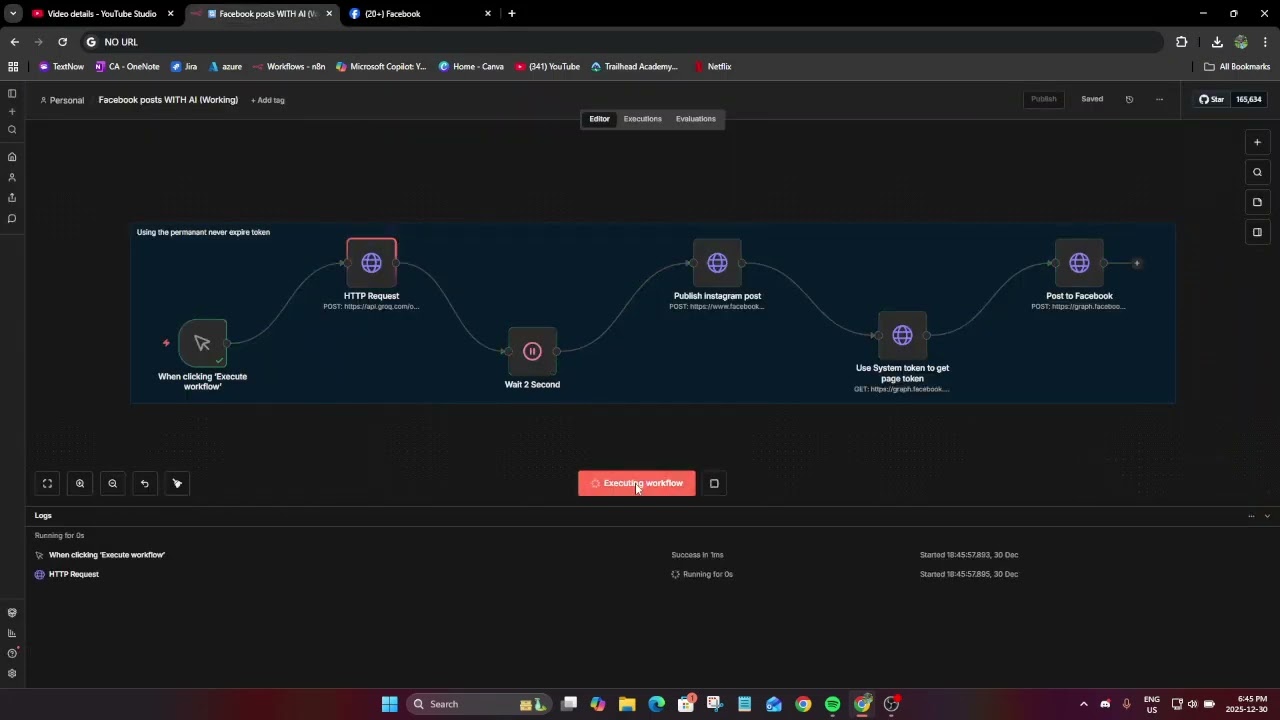Open insights chart icon in sidebar

point(12,633)
